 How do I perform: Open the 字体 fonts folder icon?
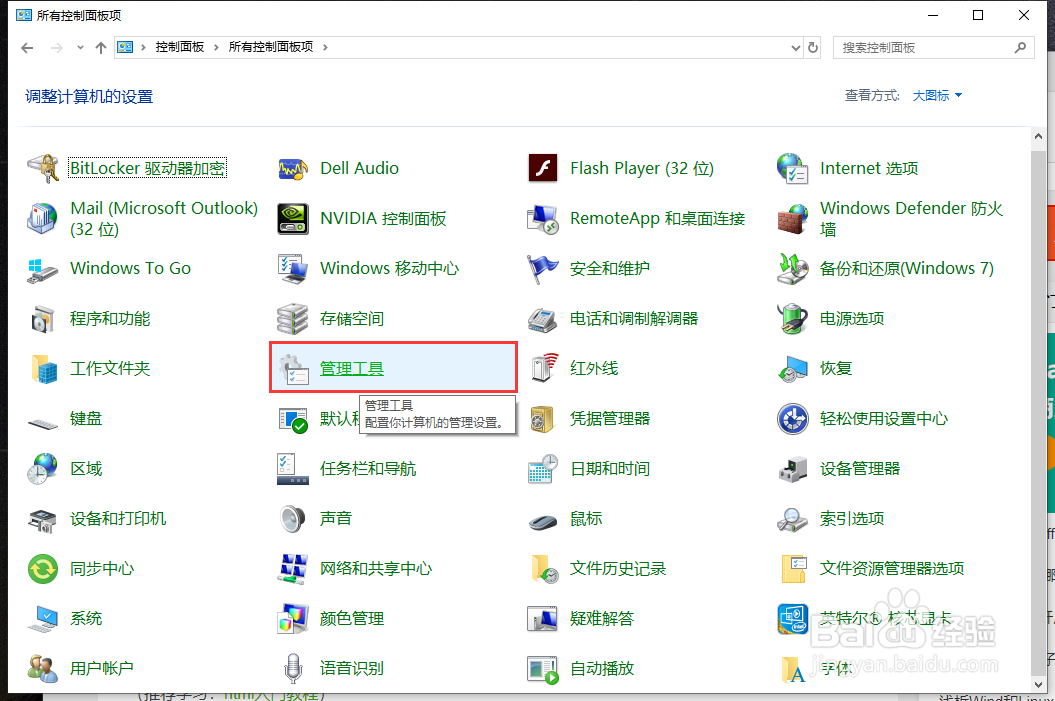[x=793, y=669]
